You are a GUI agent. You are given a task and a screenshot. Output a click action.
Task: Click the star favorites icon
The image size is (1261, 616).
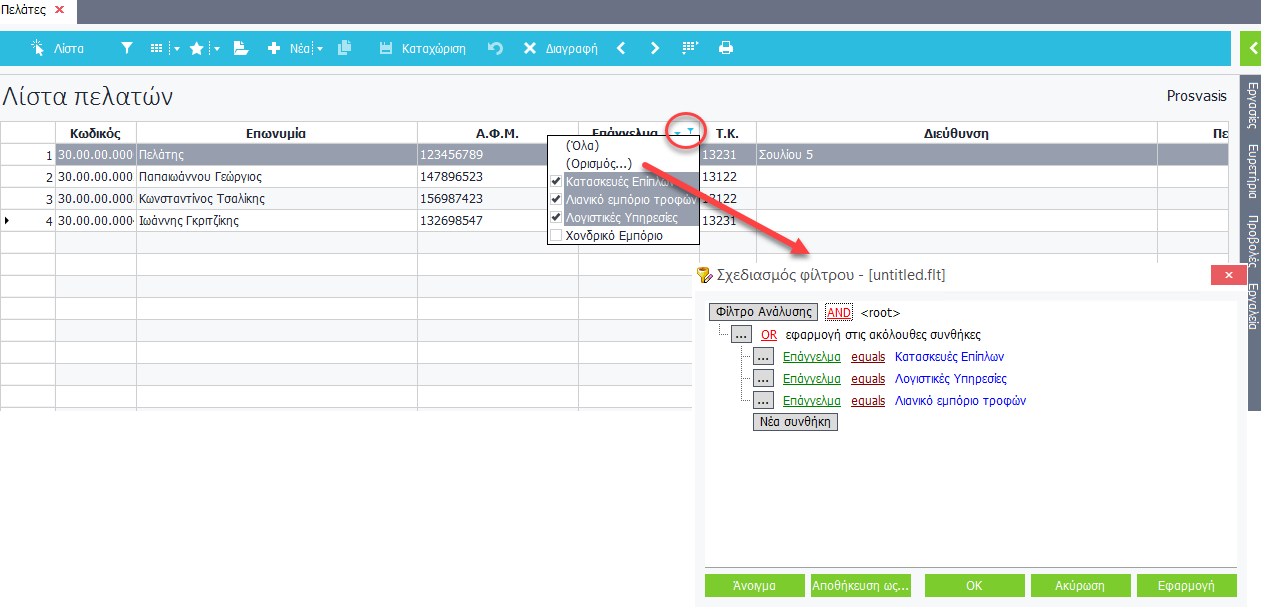click(x=197, y=48)
